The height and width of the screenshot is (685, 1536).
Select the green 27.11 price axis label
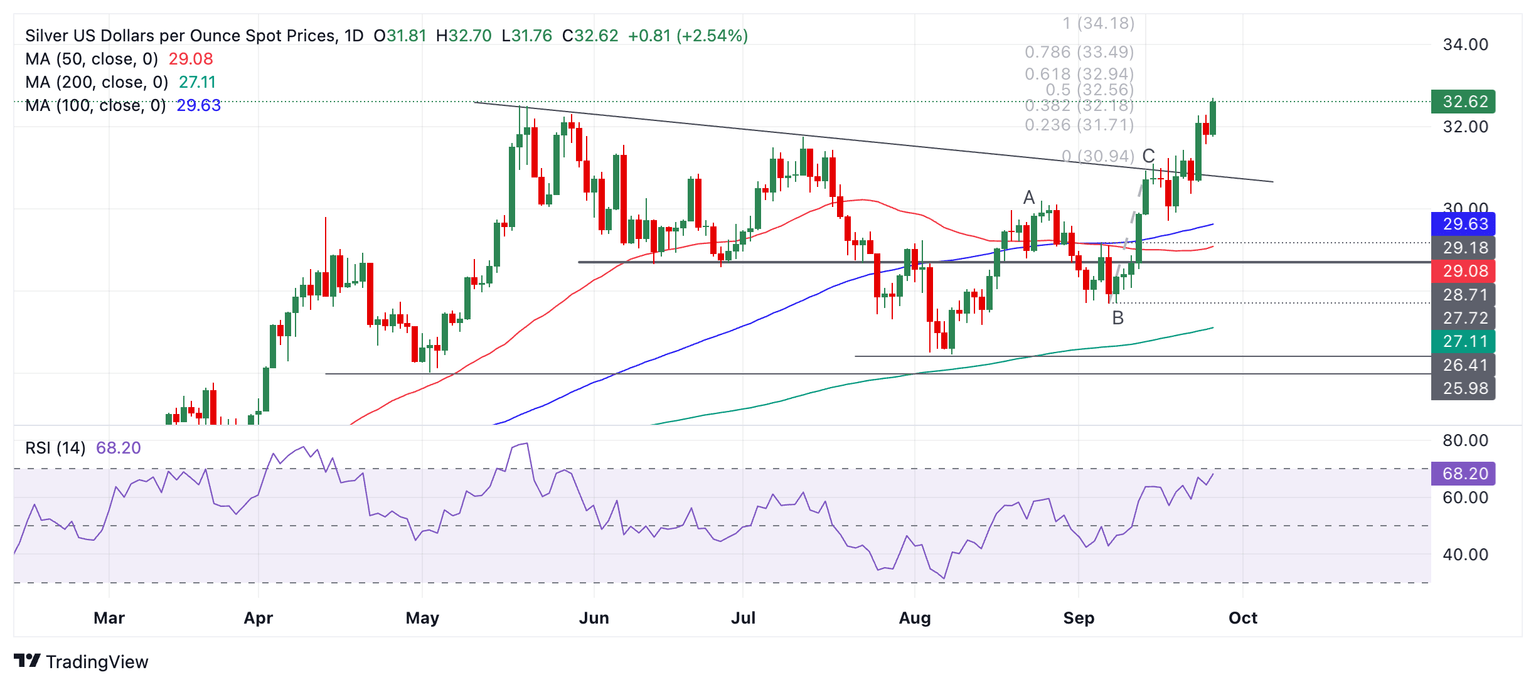click(x=1463, y=342)
